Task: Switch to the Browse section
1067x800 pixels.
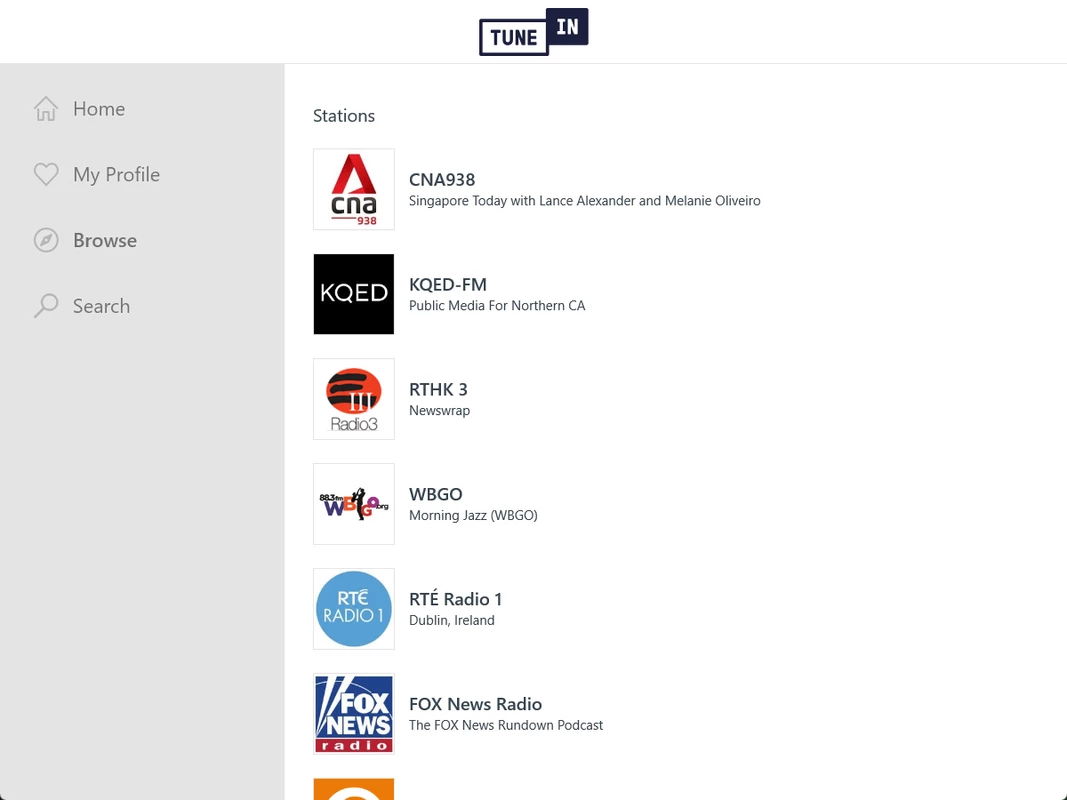Action: (105, 240)
